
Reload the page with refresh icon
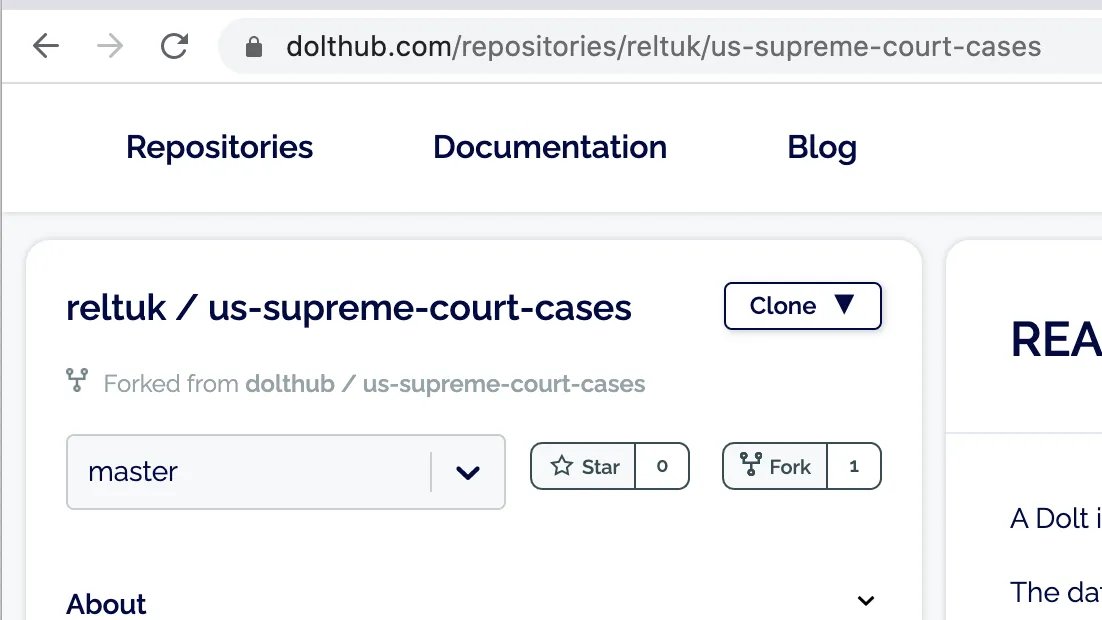click(175, 46)
